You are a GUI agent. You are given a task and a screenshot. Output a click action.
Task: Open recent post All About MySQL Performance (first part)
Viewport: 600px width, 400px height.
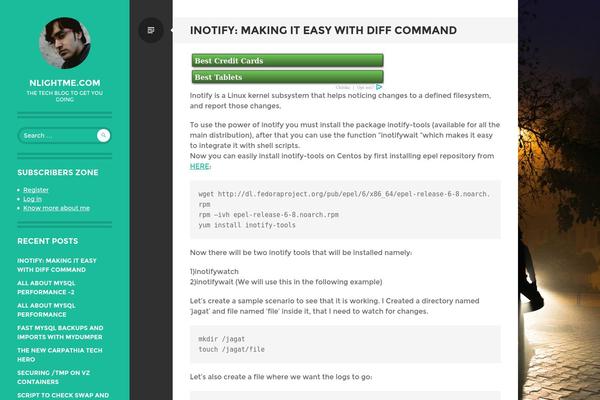(46, 310)
